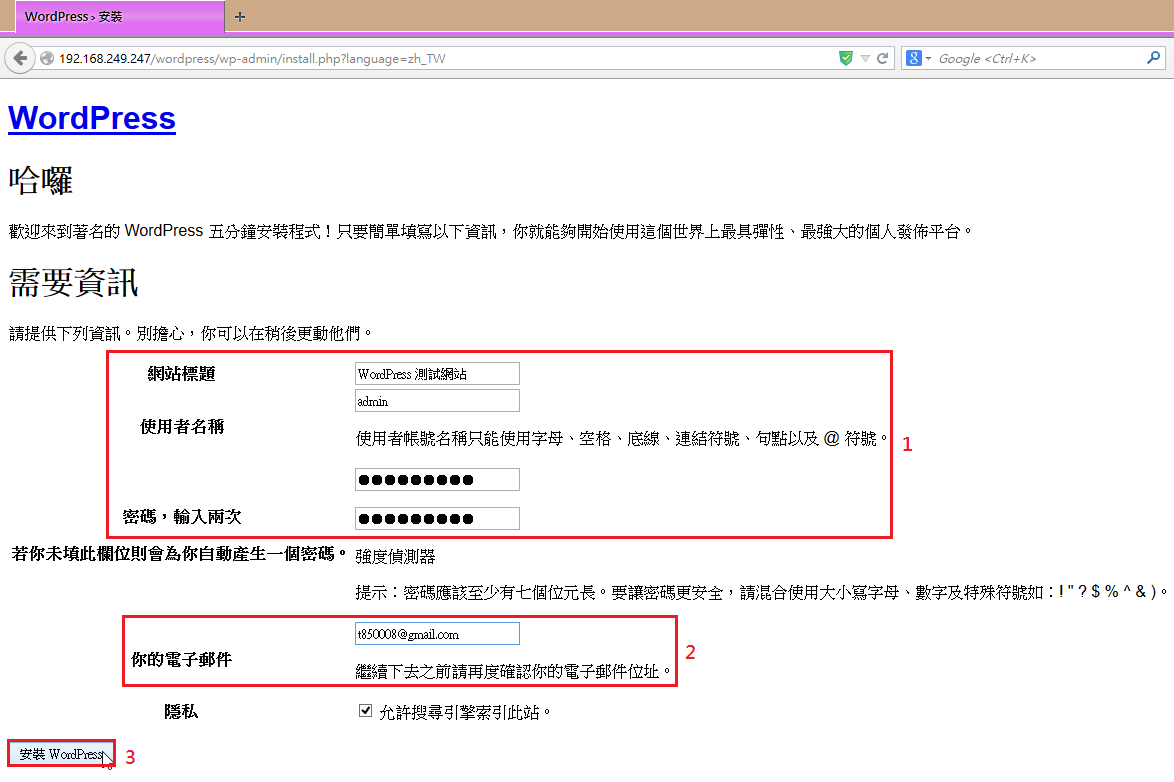Click the first password field
The image size is (1174, 782).
pyautogui.click(x=437, y=479)
